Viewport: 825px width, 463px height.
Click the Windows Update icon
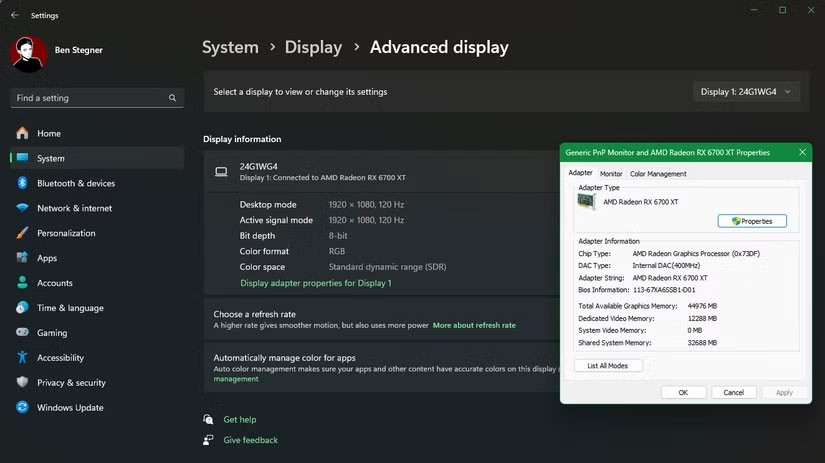point(22,408)
